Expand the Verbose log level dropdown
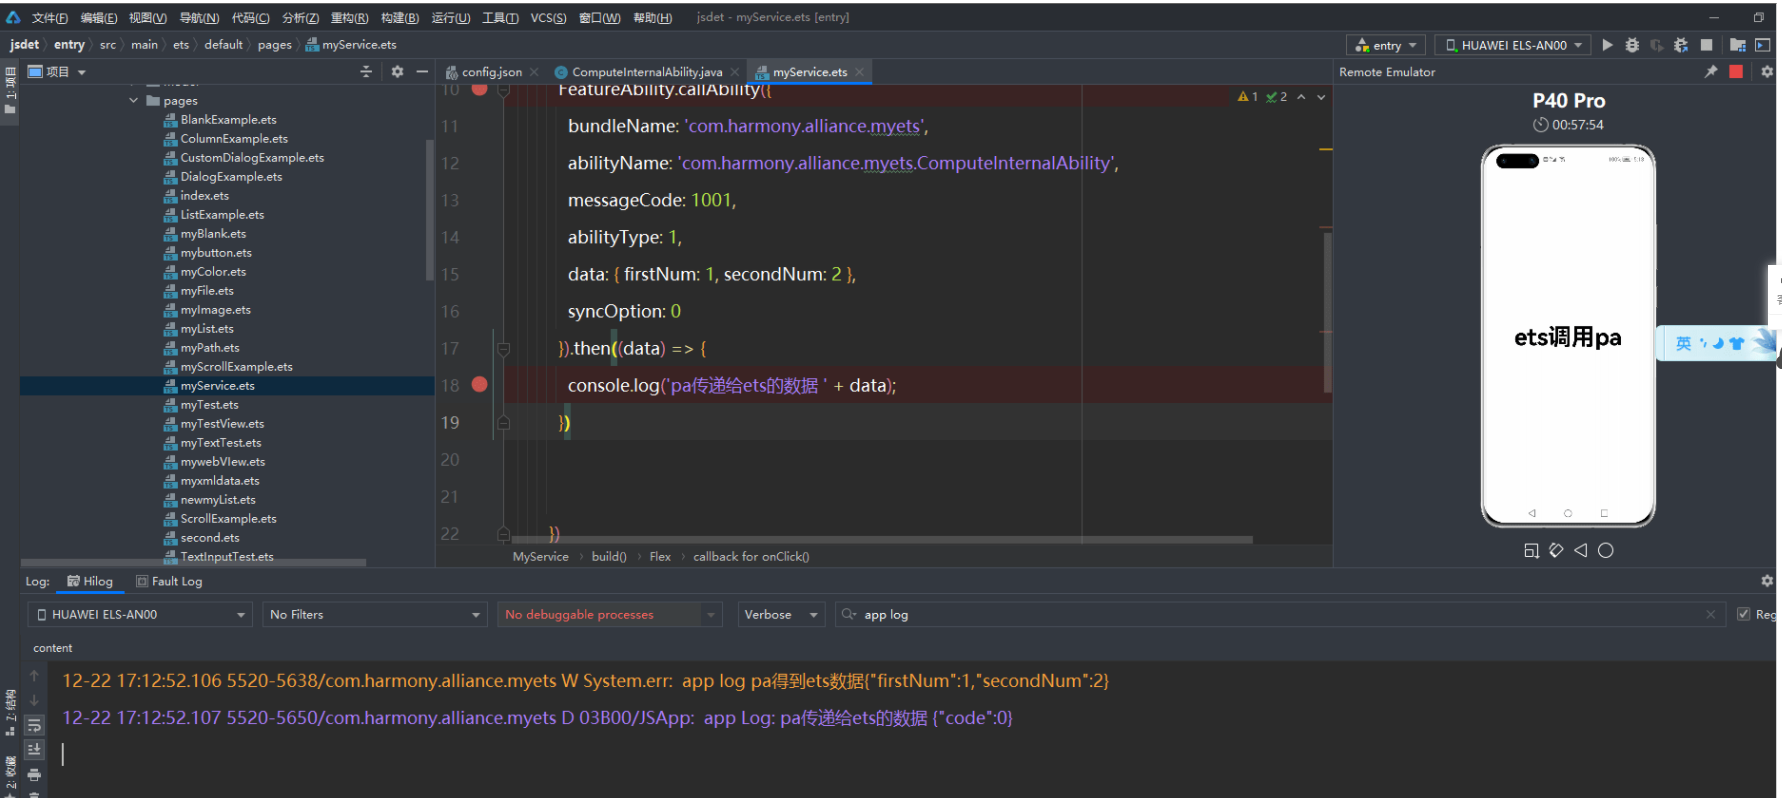 click(x=780, y=615)
